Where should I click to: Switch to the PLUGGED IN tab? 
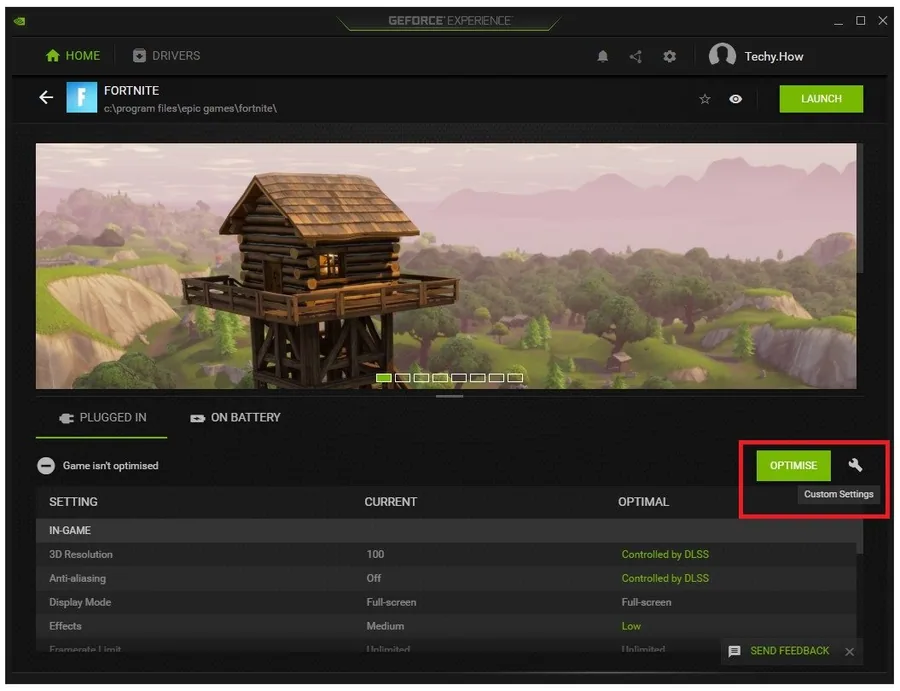coord(102,418)
